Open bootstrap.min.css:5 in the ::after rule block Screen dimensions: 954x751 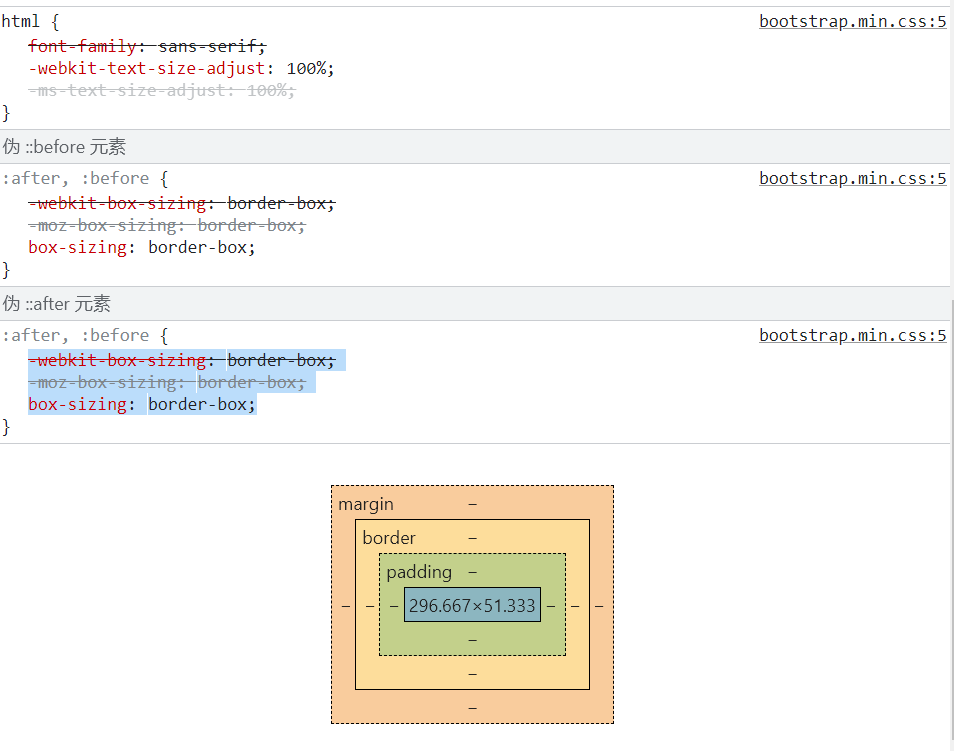[x=852, y=335]
